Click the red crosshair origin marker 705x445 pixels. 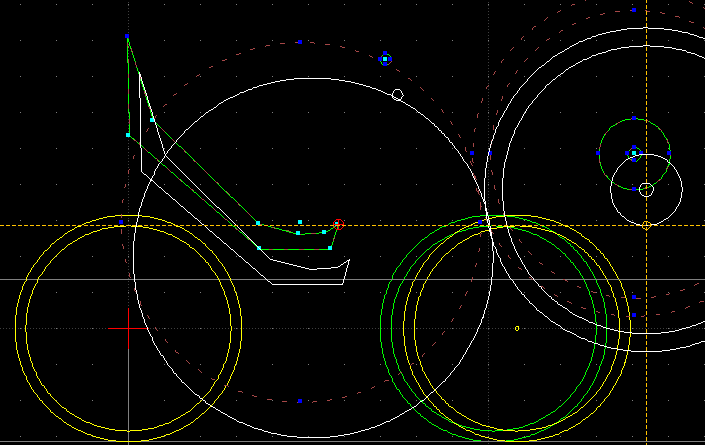(128, 327)
